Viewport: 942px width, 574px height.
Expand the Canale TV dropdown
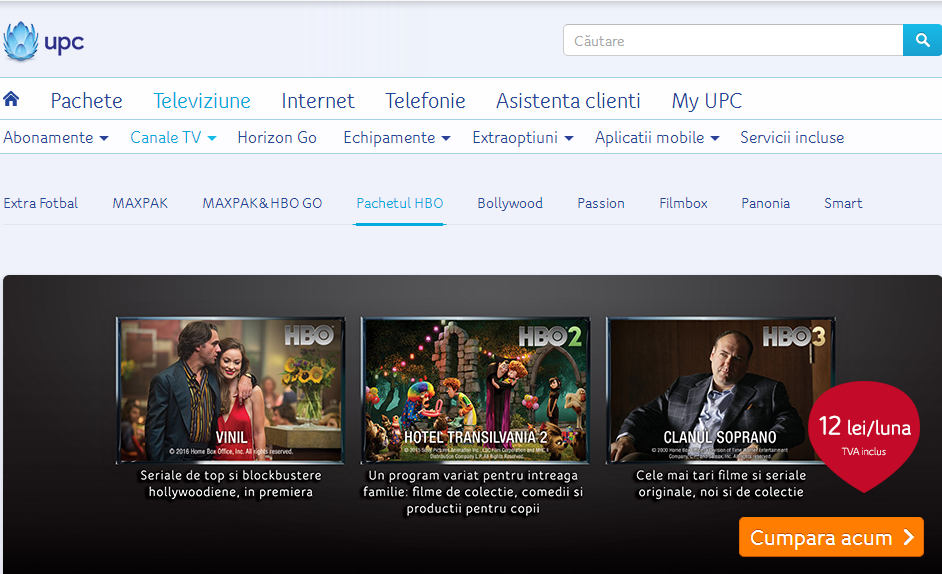coord(173,138)
